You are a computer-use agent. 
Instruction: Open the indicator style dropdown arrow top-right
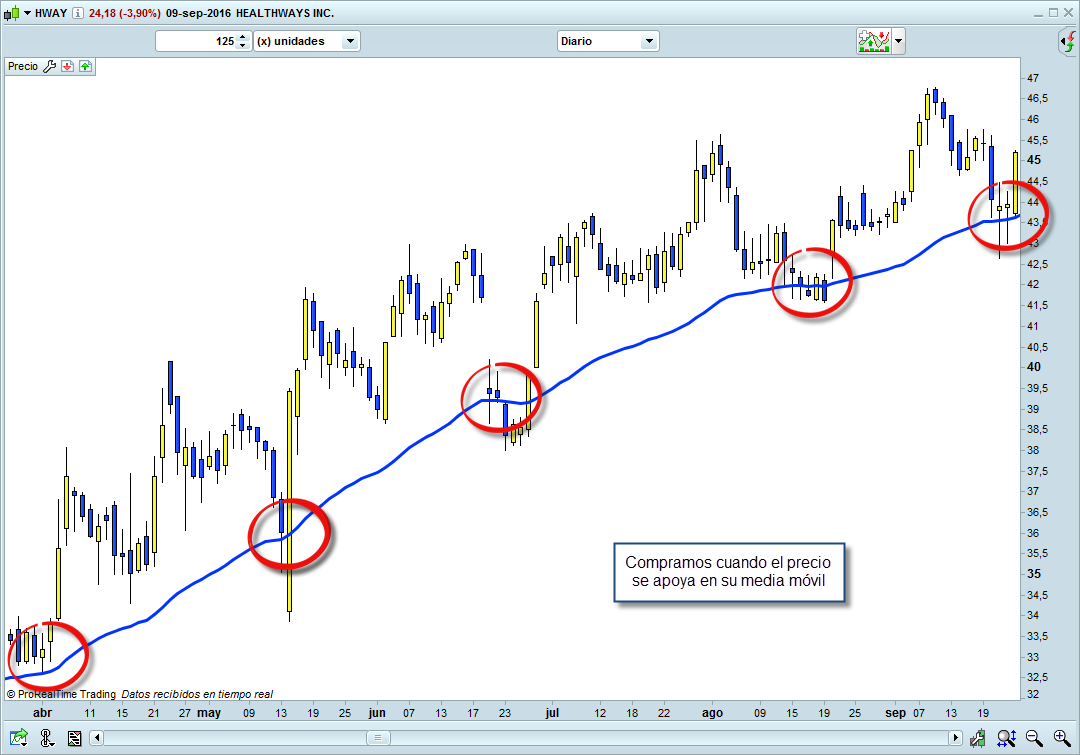click(898, 40)
